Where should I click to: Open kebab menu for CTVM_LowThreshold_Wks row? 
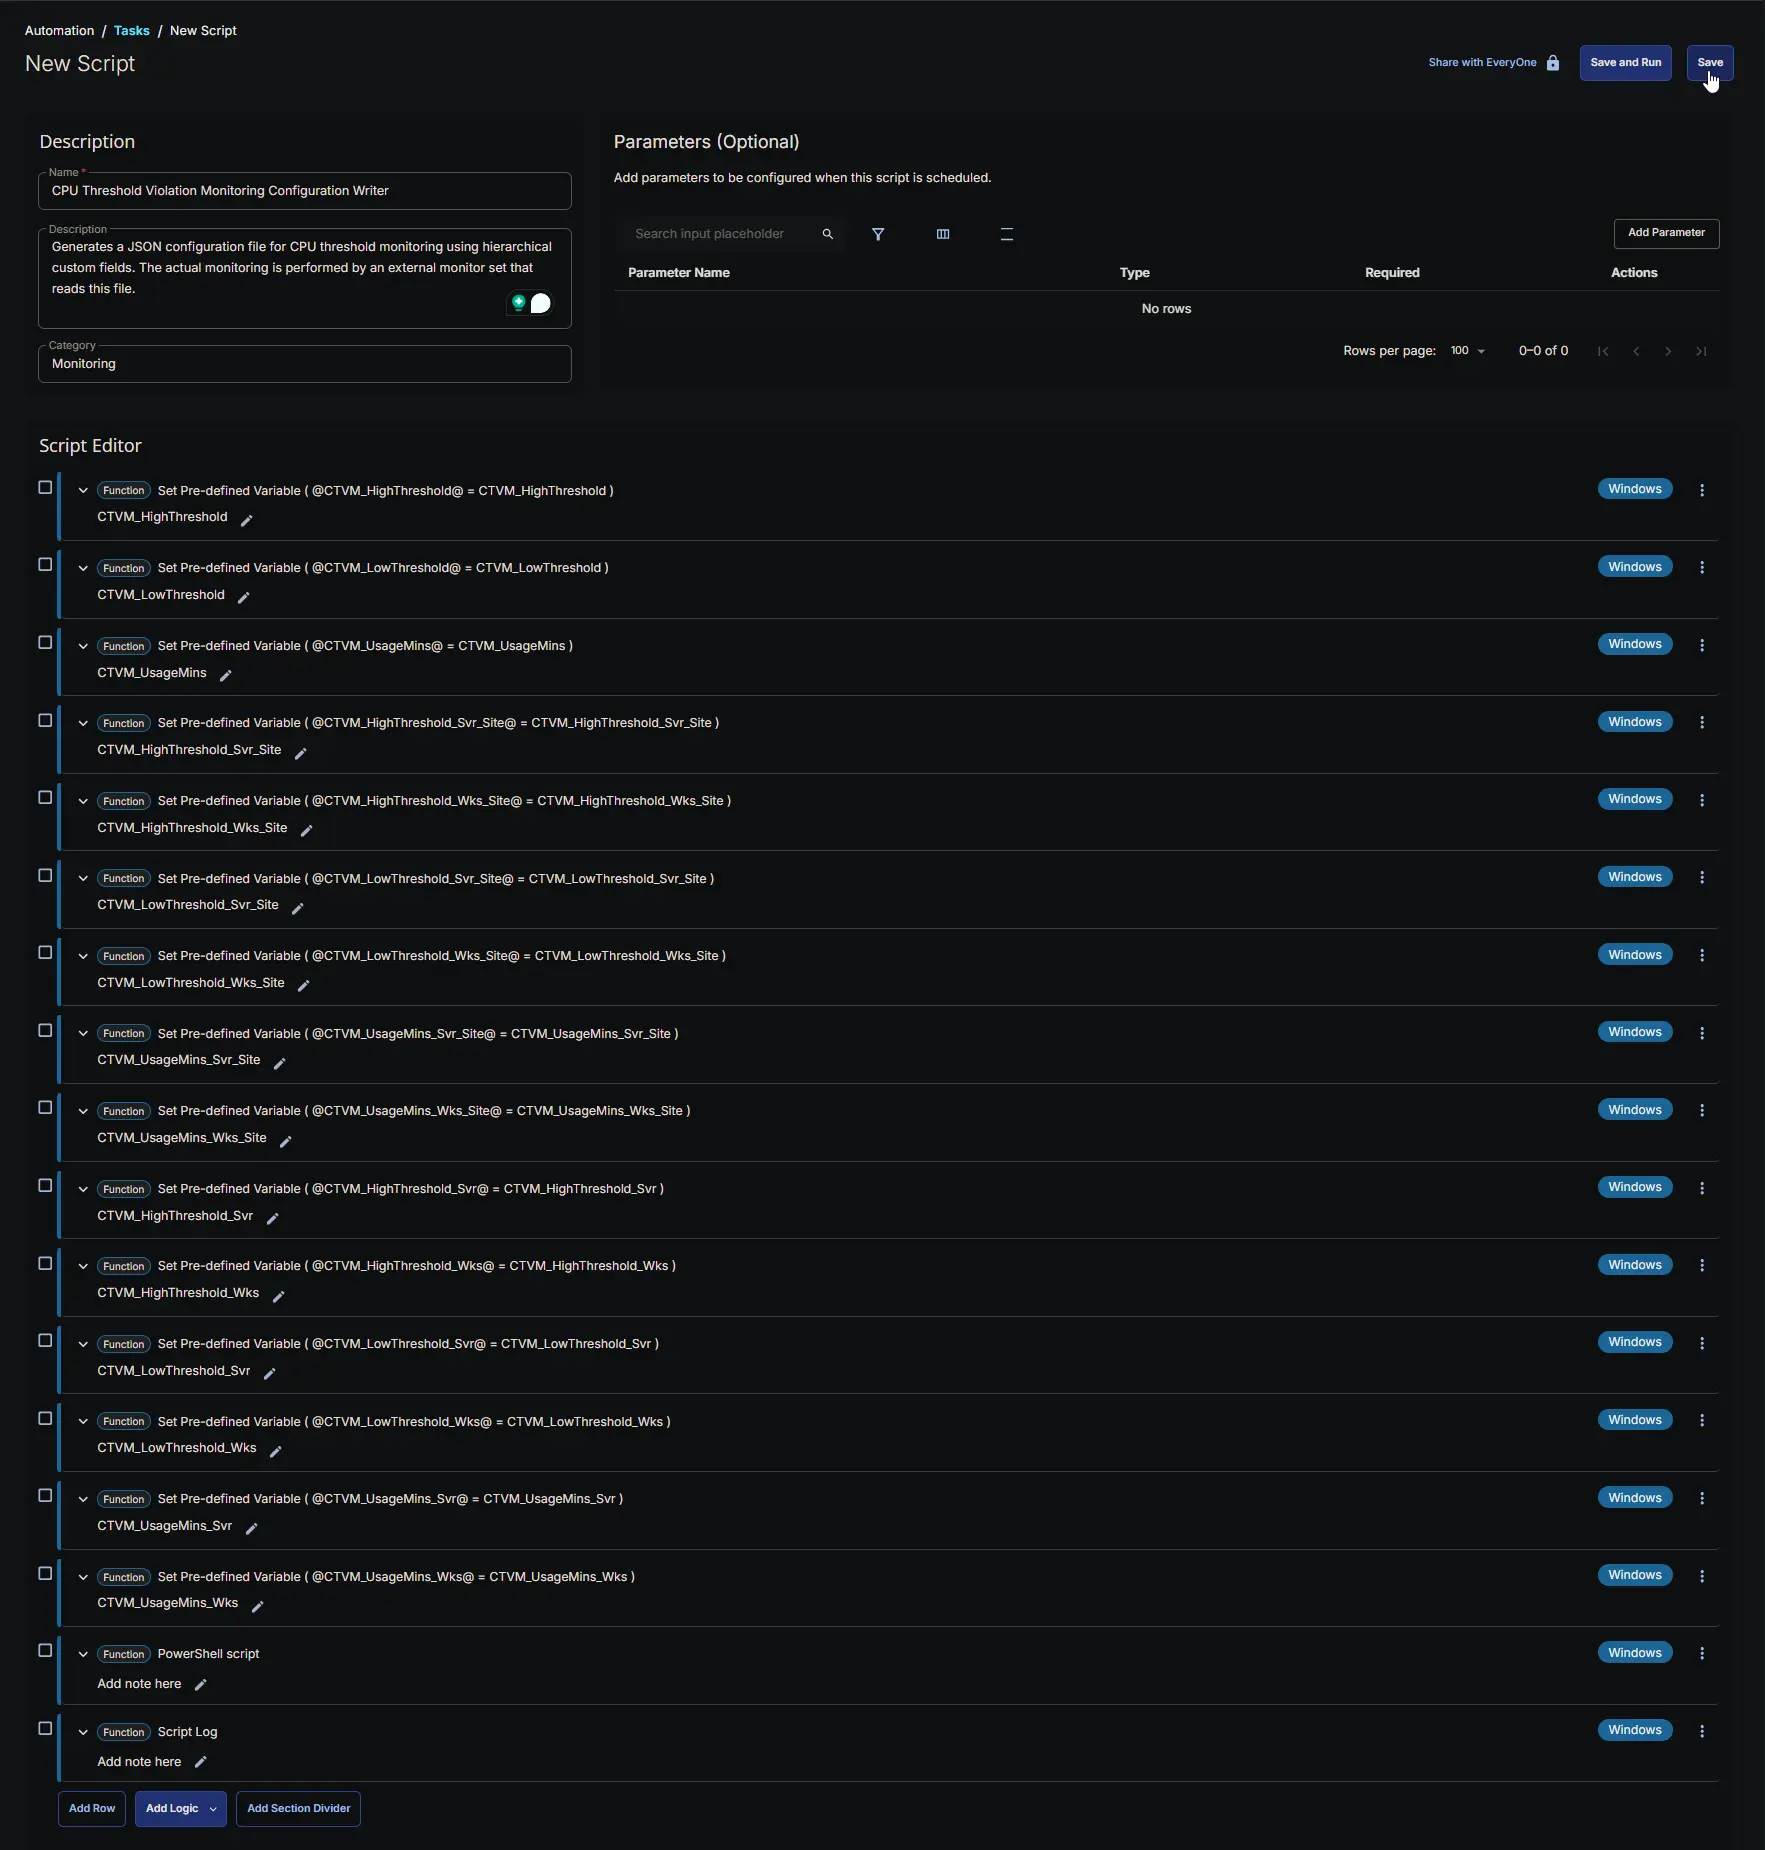click(x=1702, y=1421)
